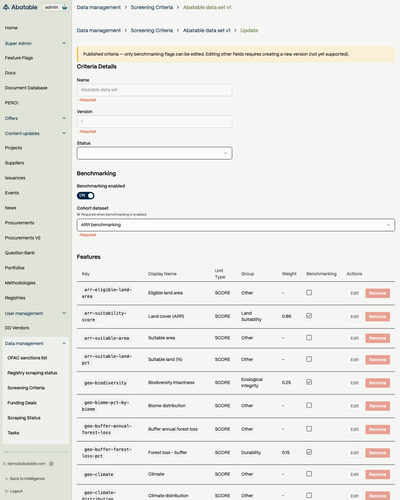400x500 pixels.
Task: Open Screening Criteria under Data management
Action: coord(26,388)
